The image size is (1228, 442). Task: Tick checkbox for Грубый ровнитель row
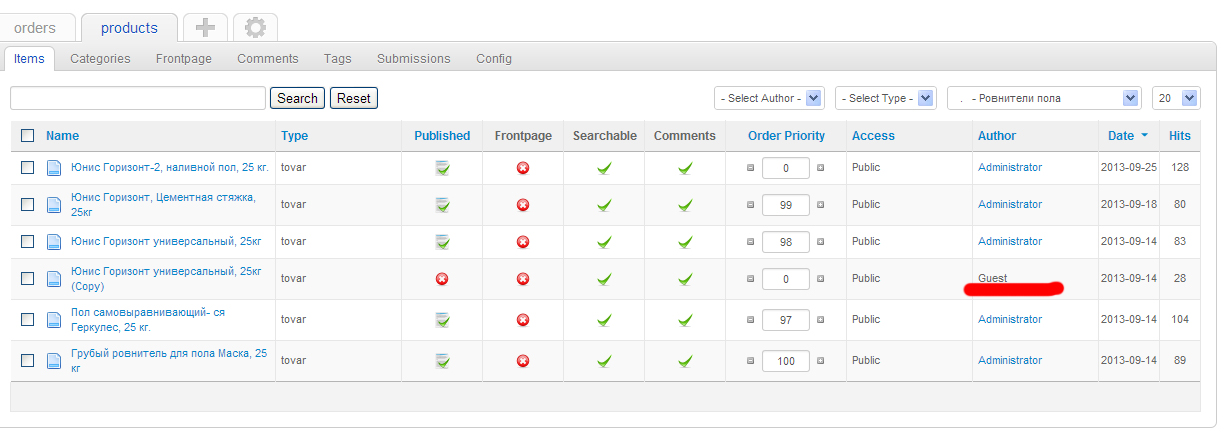(28, 361)
